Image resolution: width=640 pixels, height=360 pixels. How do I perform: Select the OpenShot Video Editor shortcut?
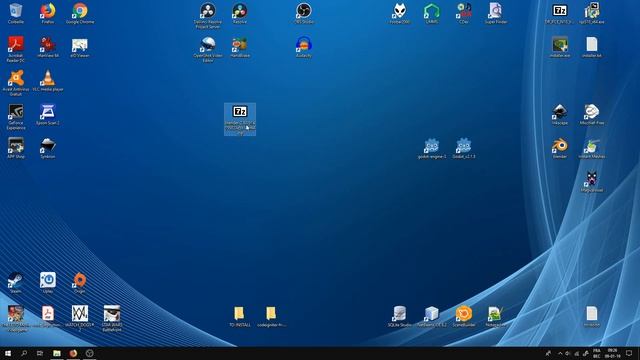point(208,49)
